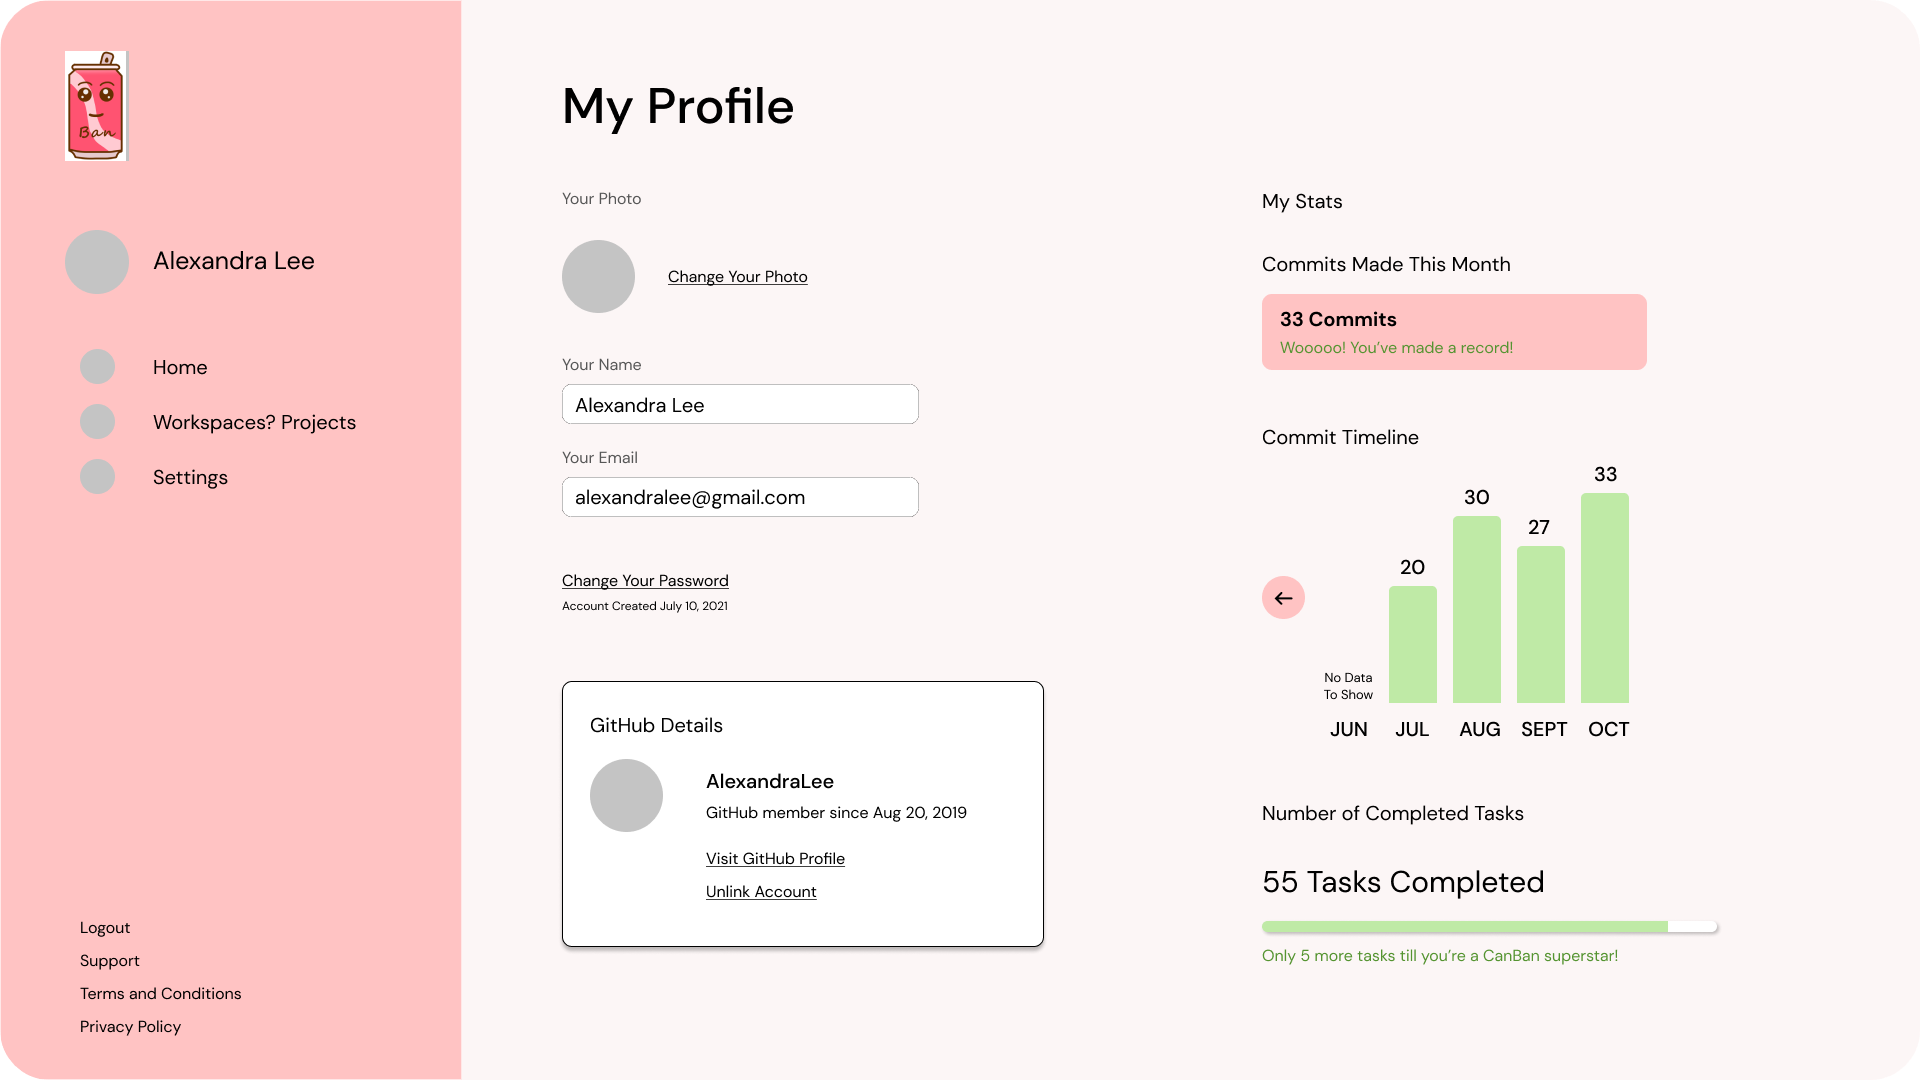Click the profile photo placeholder circle
The image size is (1920, 1080).
[x=598, y=277]
